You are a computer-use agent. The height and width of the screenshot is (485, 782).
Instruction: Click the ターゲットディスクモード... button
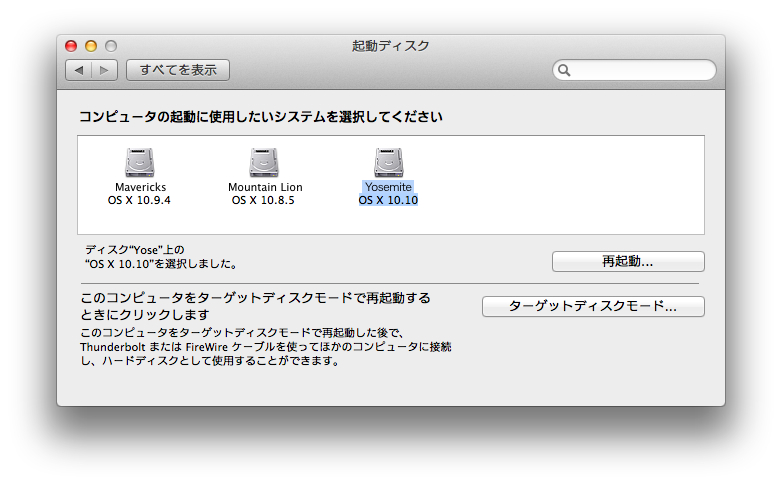tap(593, 306)
